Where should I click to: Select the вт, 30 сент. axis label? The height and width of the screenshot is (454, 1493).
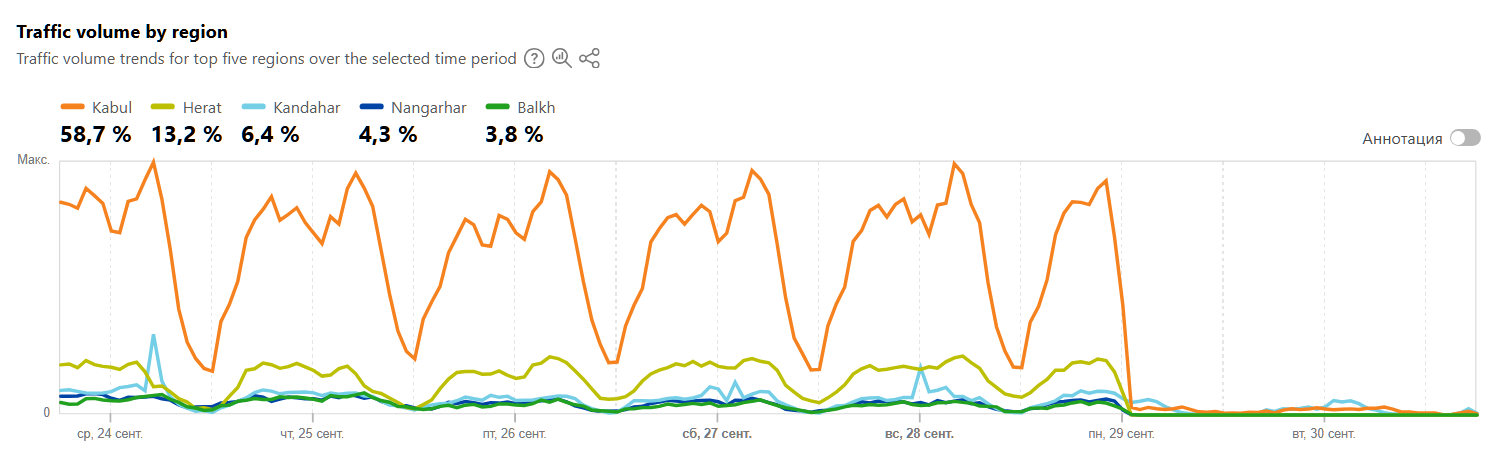coord(1323,434)
